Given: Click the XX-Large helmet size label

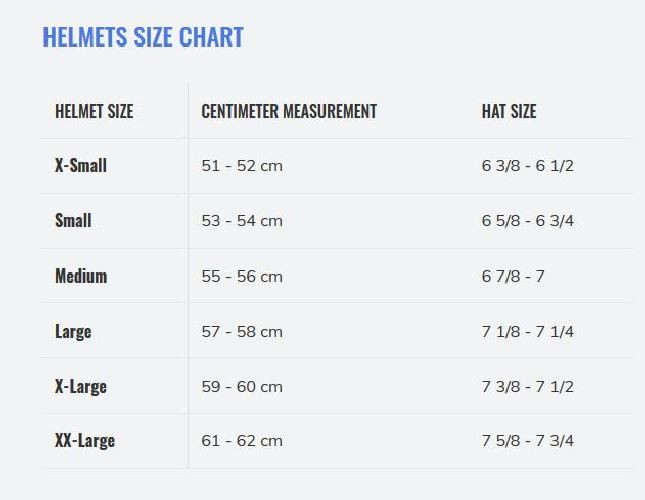Looking at the screenshot, I should tap(85, 440).
